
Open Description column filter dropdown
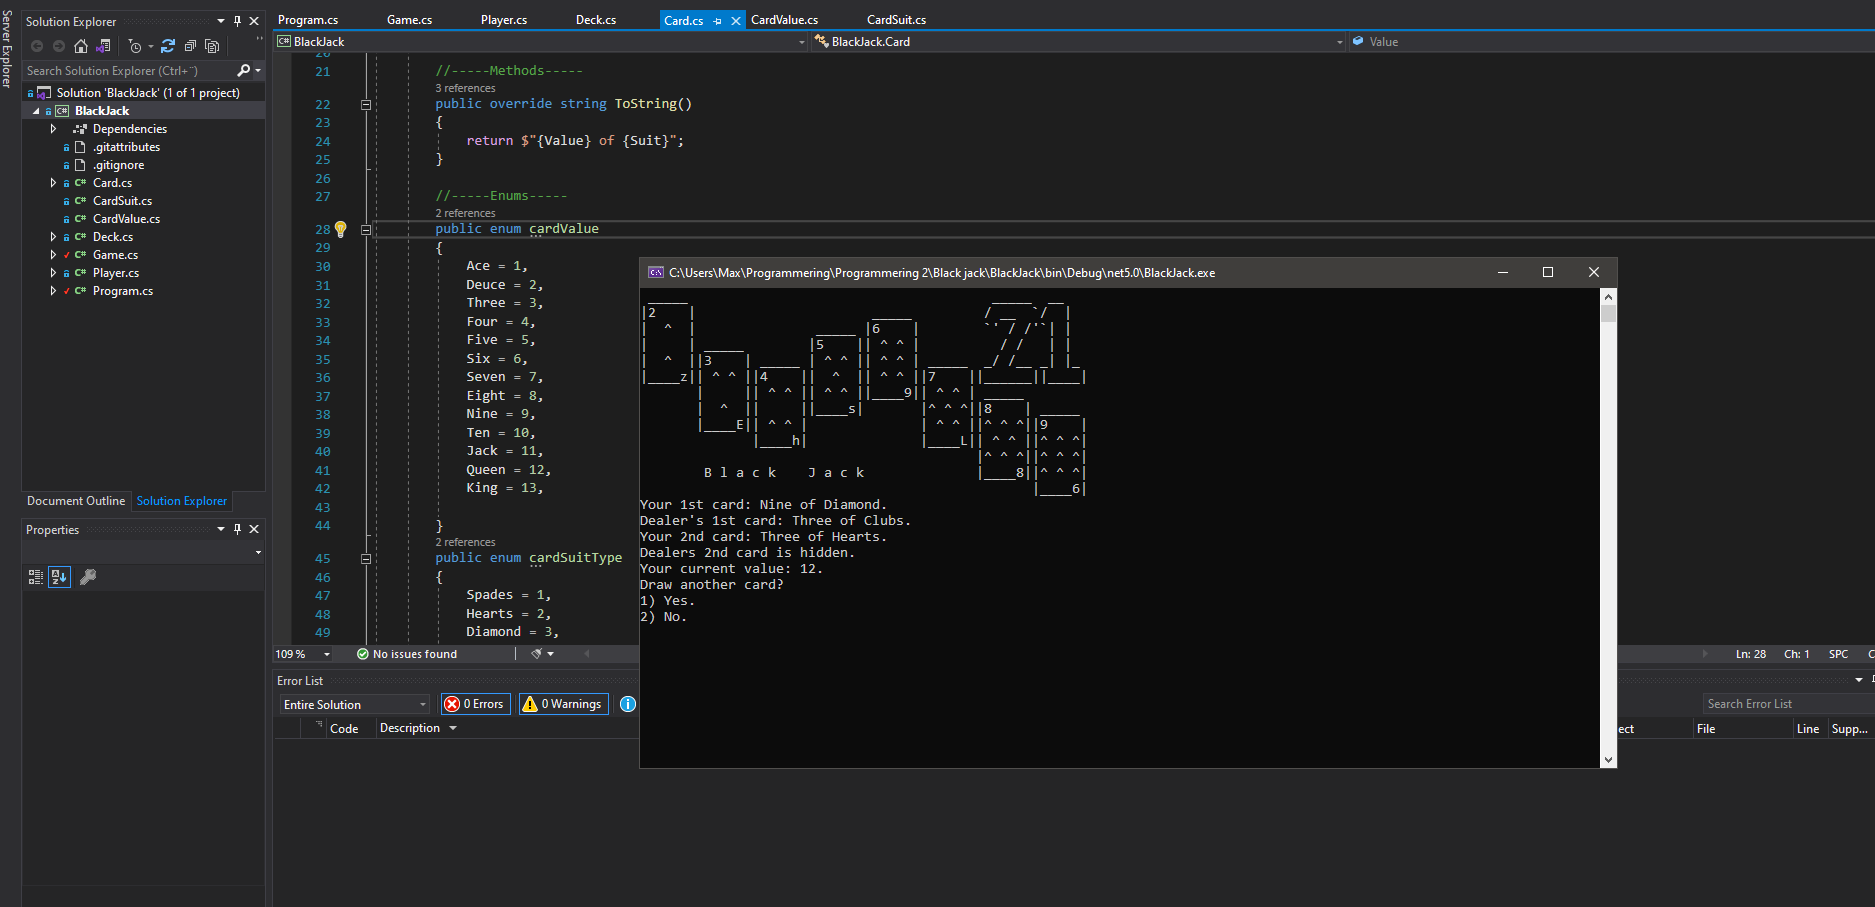pos(453,728)
